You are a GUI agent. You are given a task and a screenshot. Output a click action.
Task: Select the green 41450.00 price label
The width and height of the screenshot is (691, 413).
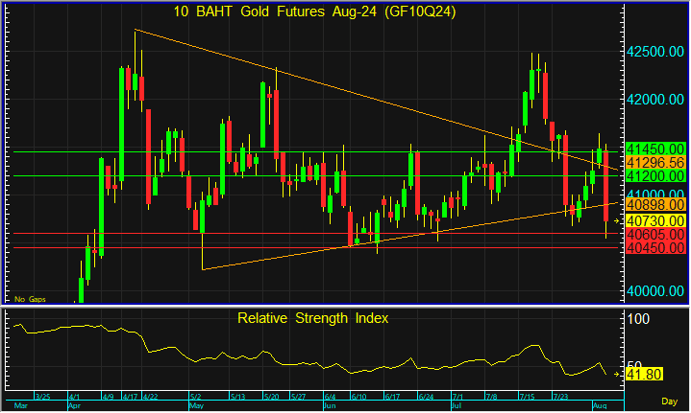click(653, 149)
